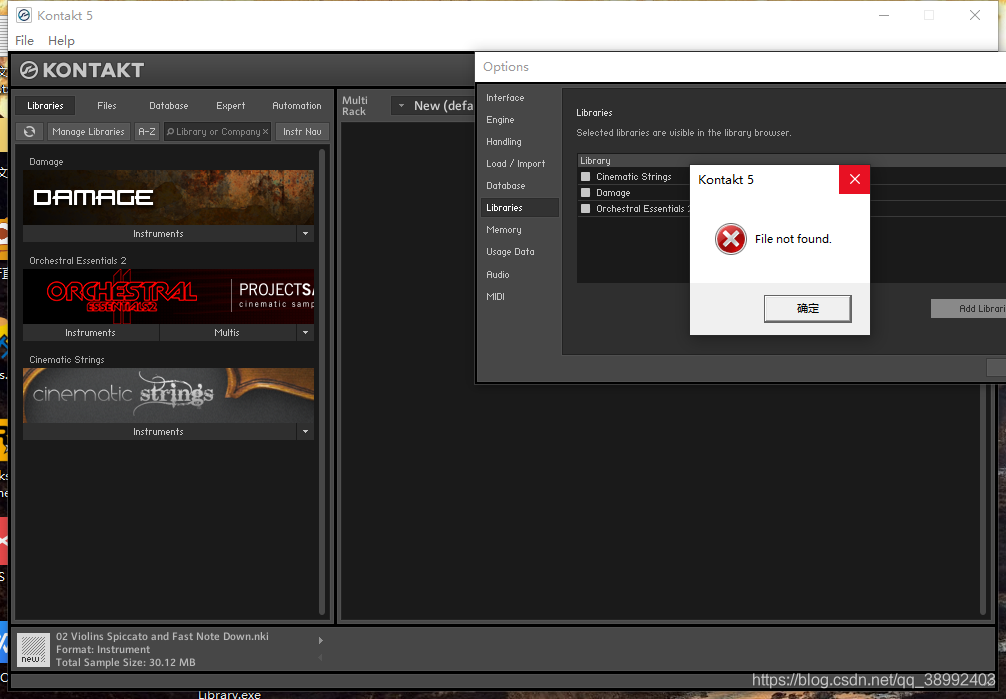Click the Kontakt logo in header

click(x=81, y=70)
